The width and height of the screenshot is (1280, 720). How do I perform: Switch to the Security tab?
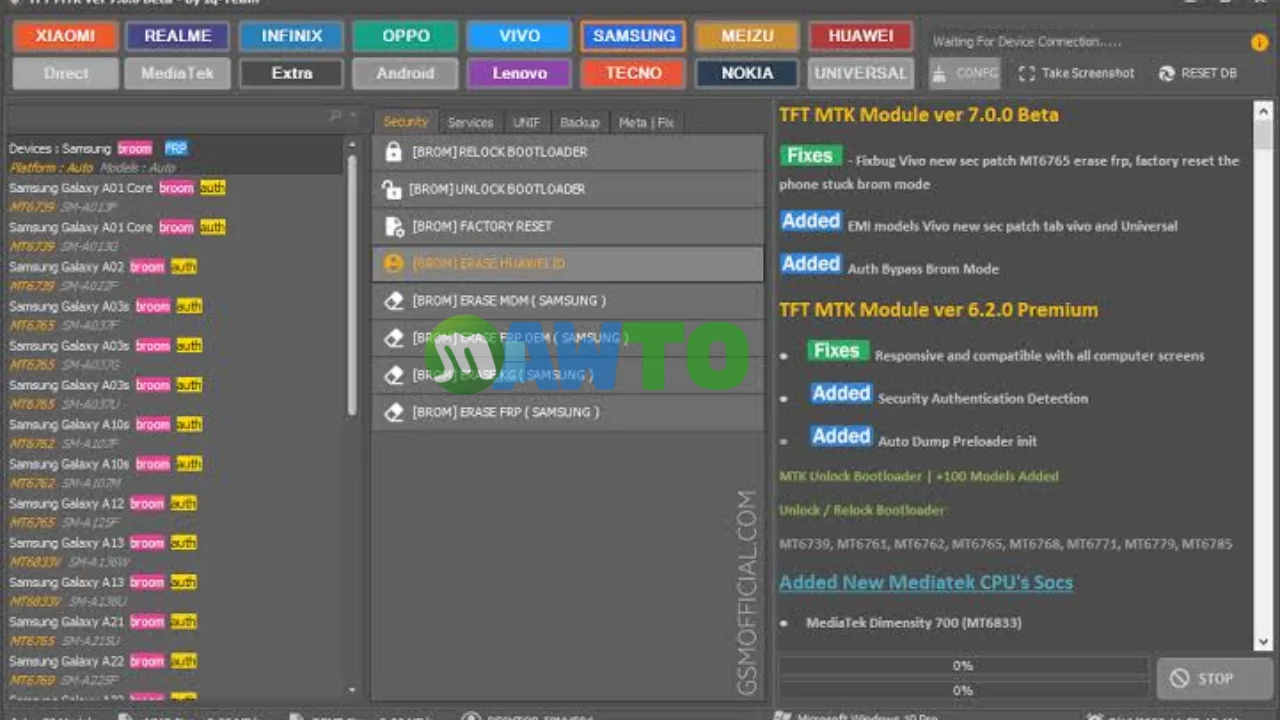405,122
